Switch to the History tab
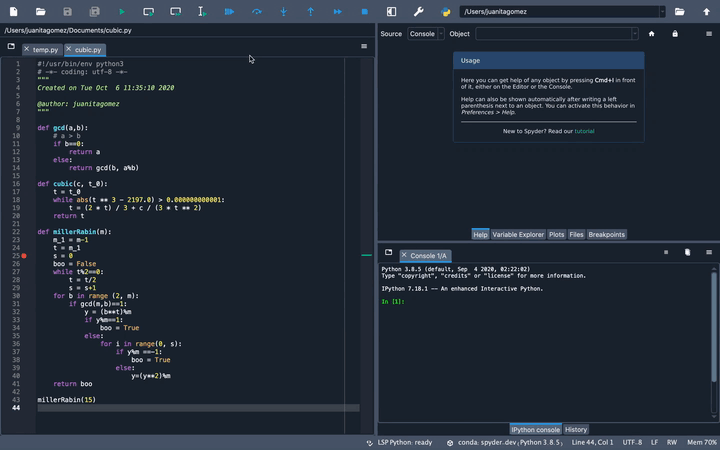This screenshot has width=720, height=450. [576, 429]
